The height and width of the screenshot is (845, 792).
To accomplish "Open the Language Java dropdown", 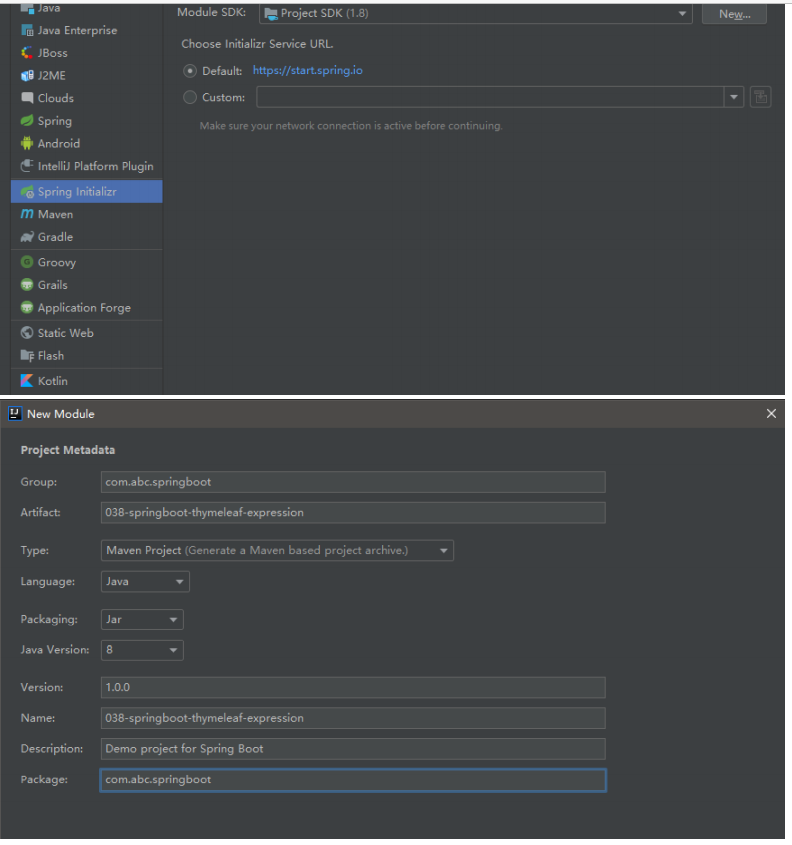I will pos(145,582).
